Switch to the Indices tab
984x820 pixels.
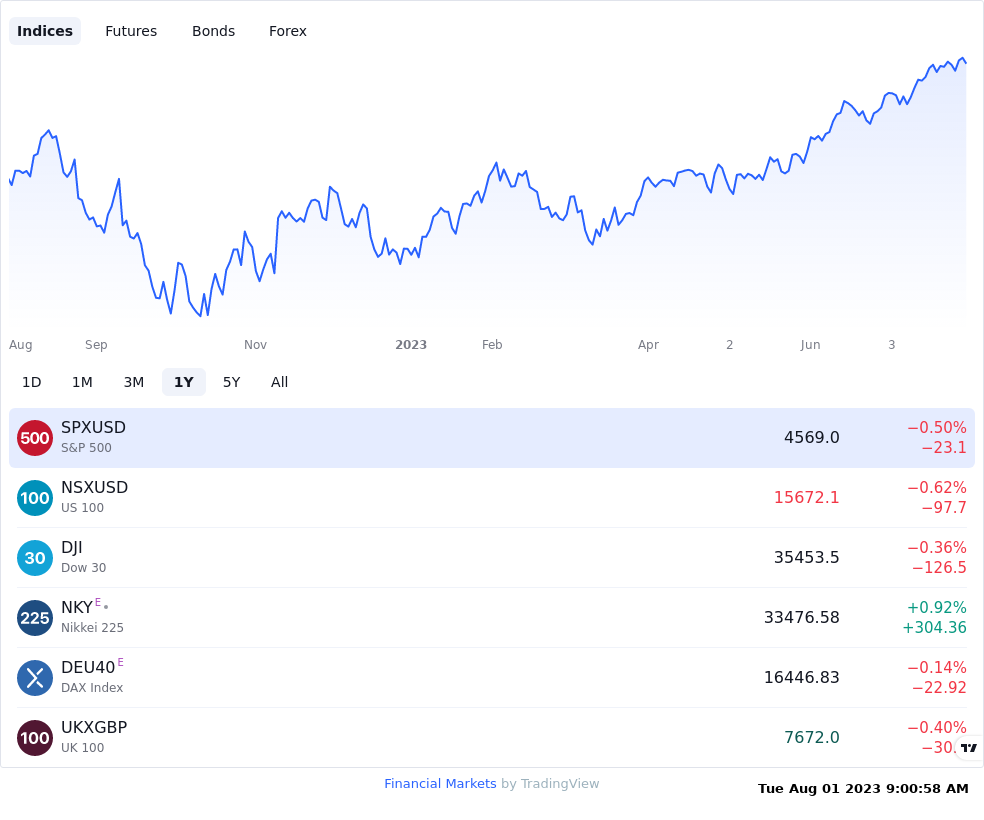click(45, 31)
